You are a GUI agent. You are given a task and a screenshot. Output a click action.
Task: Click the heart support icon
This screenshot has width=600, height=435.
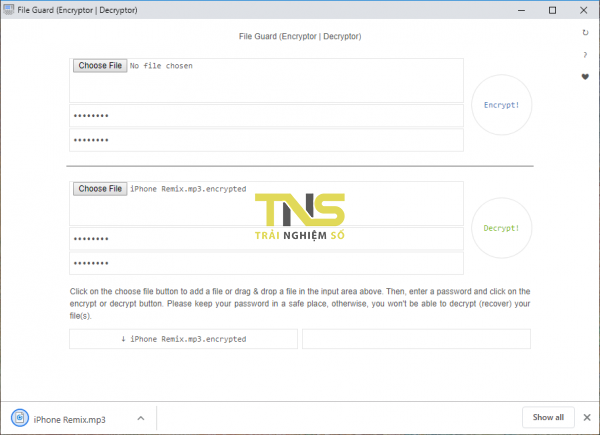[585, 77]
